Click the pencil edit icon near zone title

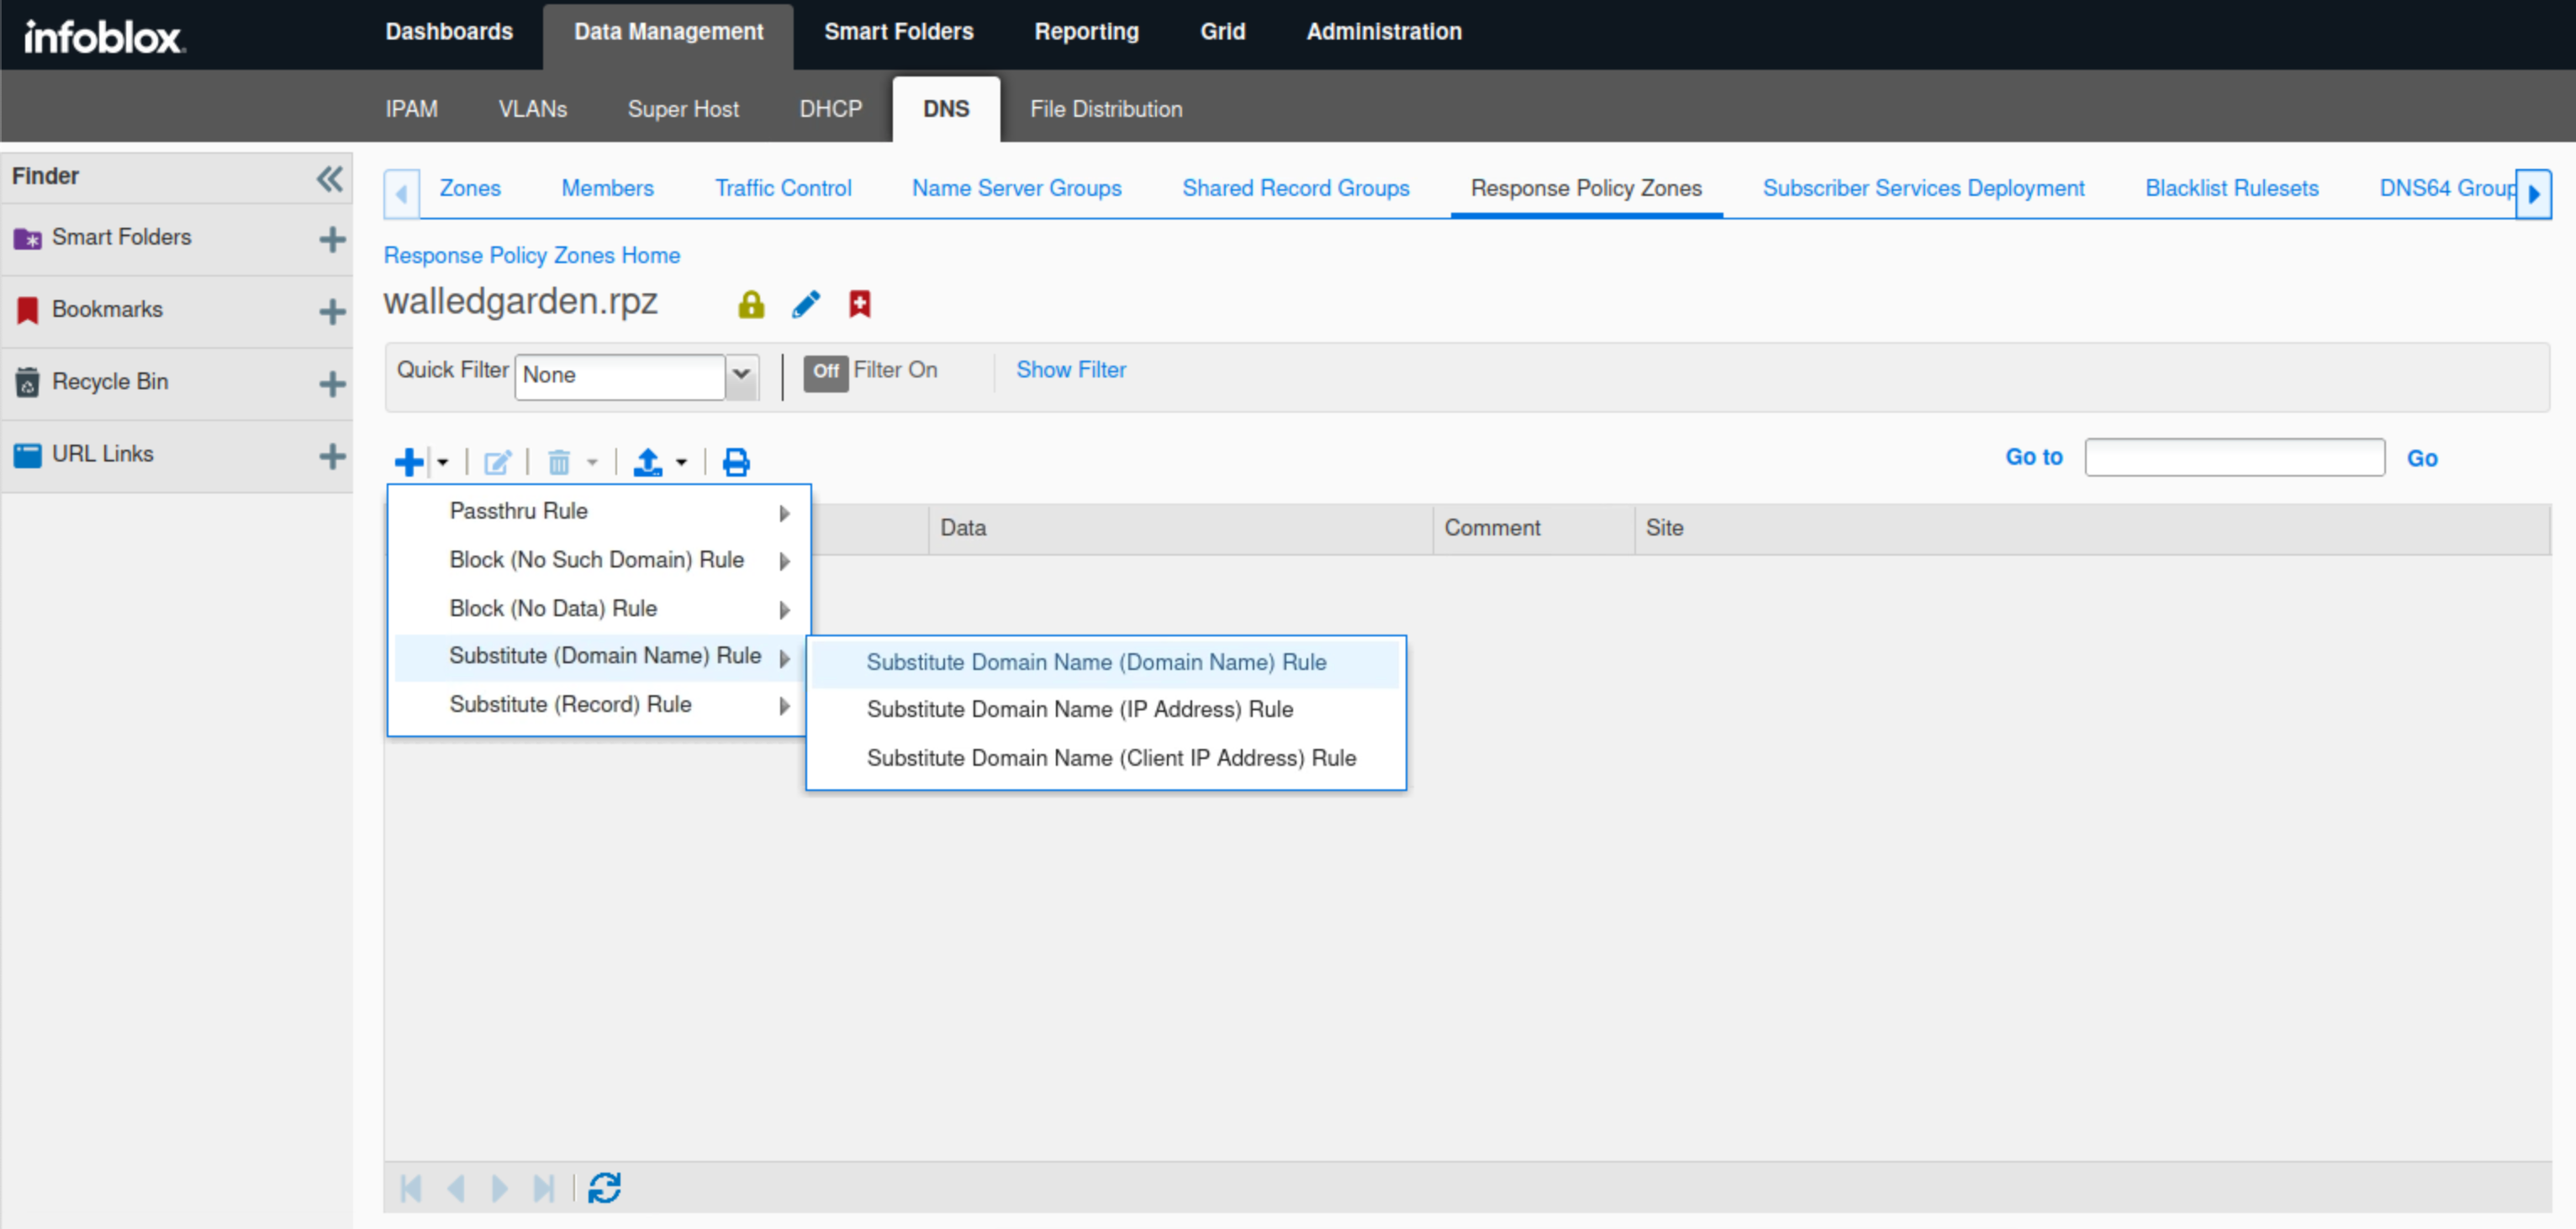(x=806, y=304)
